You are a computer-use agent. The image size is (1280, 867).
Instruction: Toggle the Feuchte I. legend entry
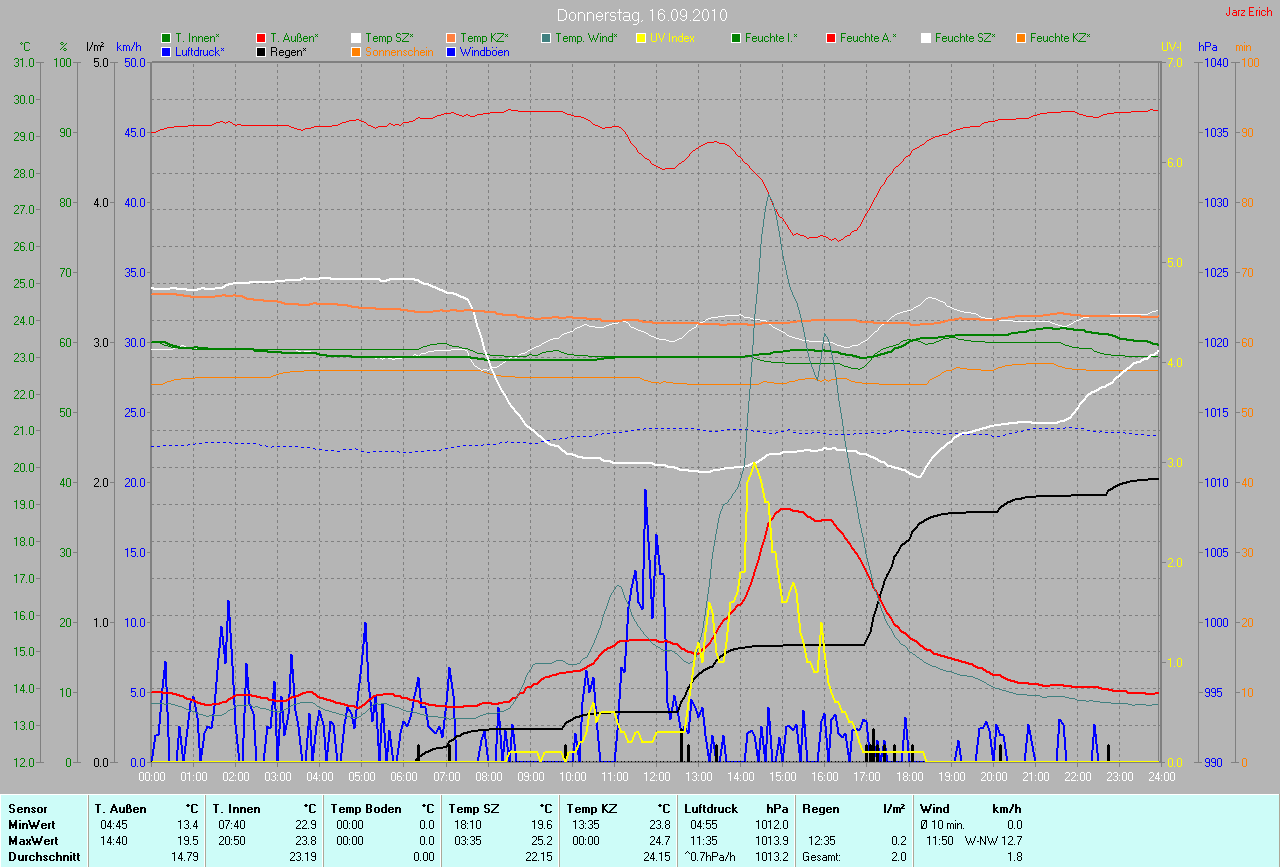(x=770, y=38)
